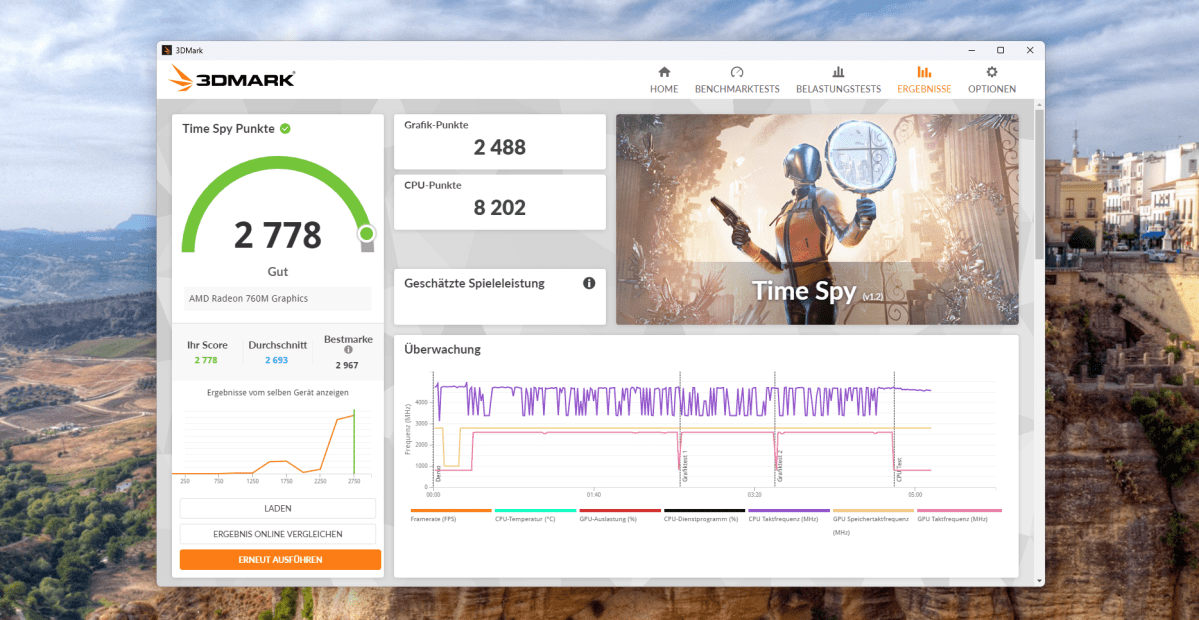
Task: Select the Ihr Score tab
Action: point(207,350)
